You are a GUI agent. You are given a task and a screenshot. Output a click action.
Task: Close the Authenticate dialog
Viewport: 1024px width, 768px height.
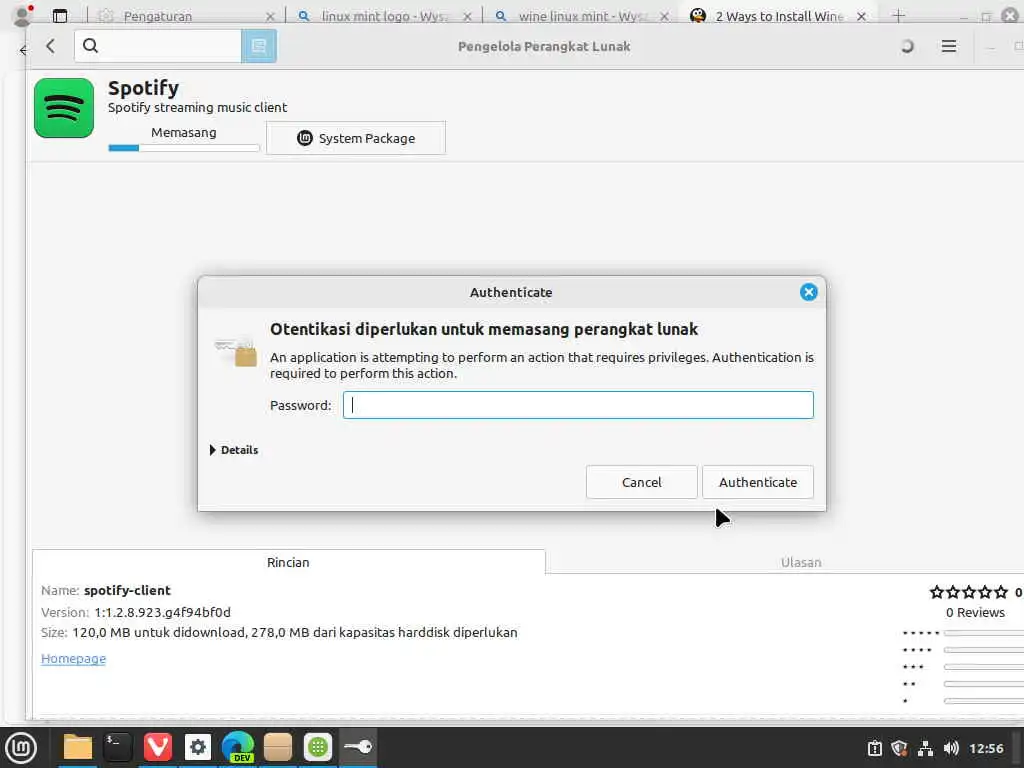(808, 292)
